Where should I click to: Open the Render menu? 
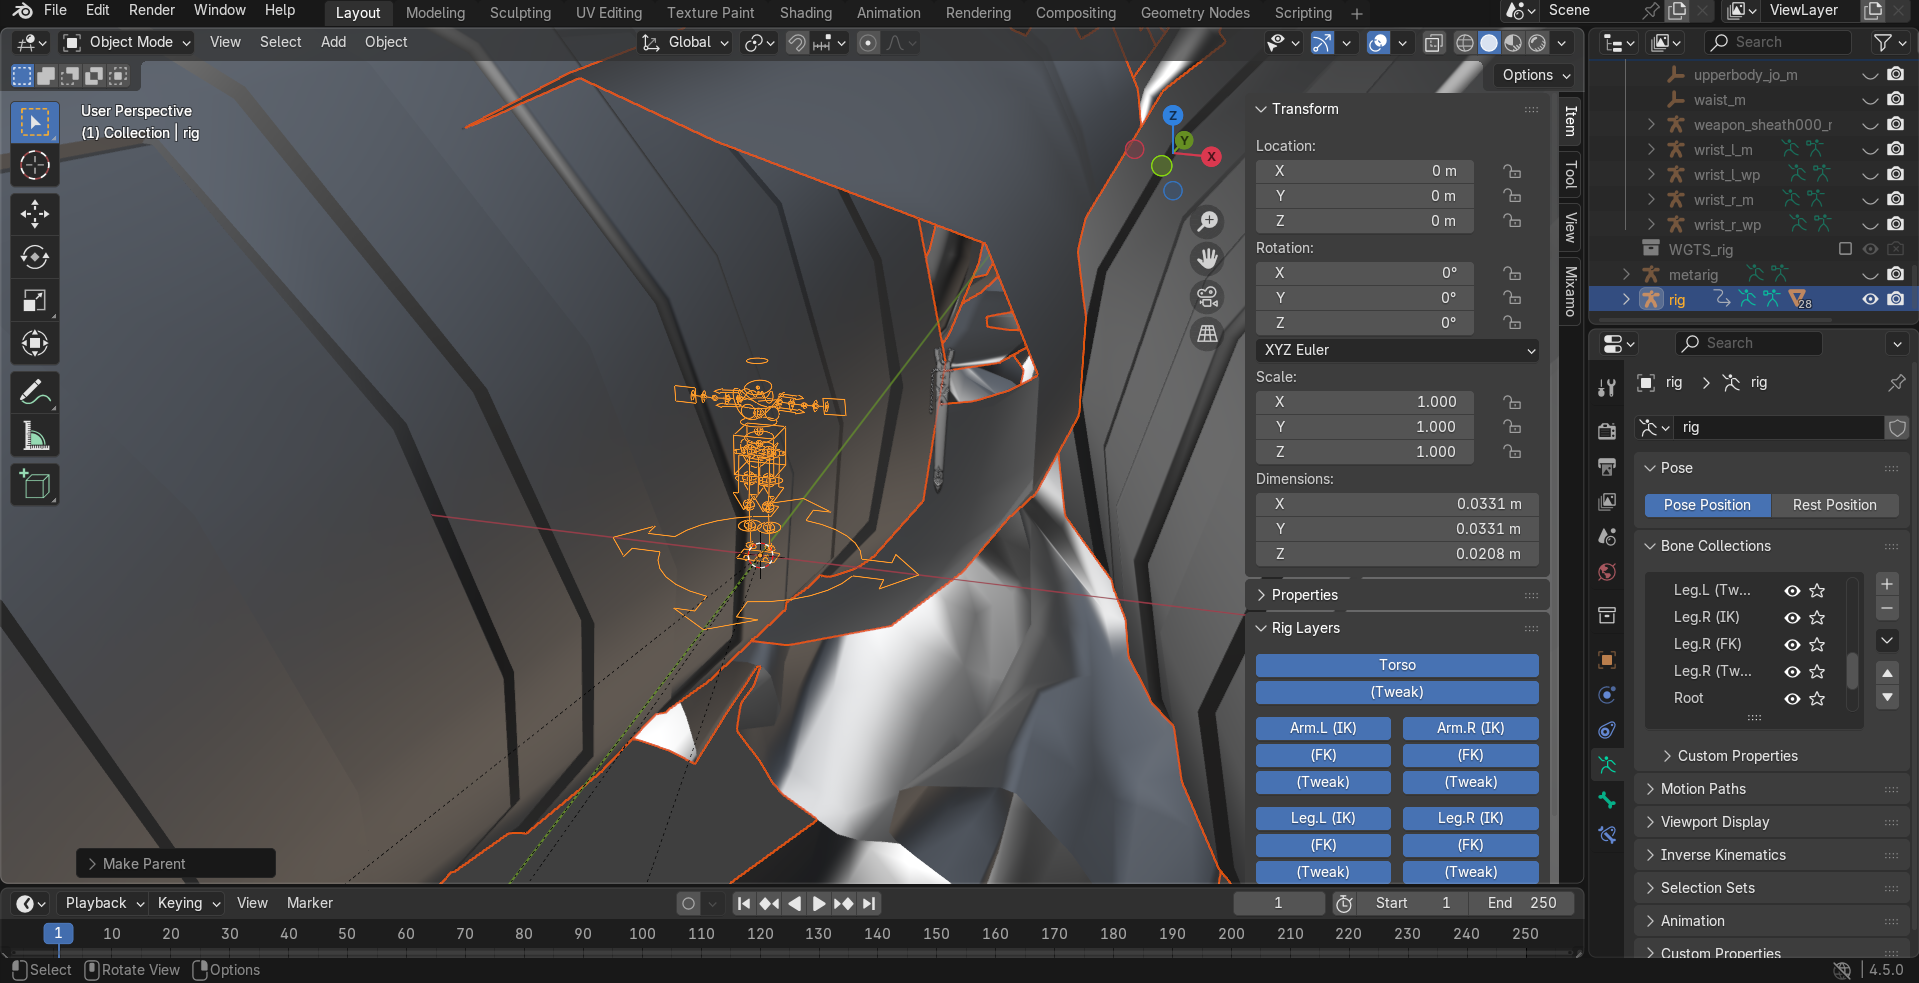[152, 10]
